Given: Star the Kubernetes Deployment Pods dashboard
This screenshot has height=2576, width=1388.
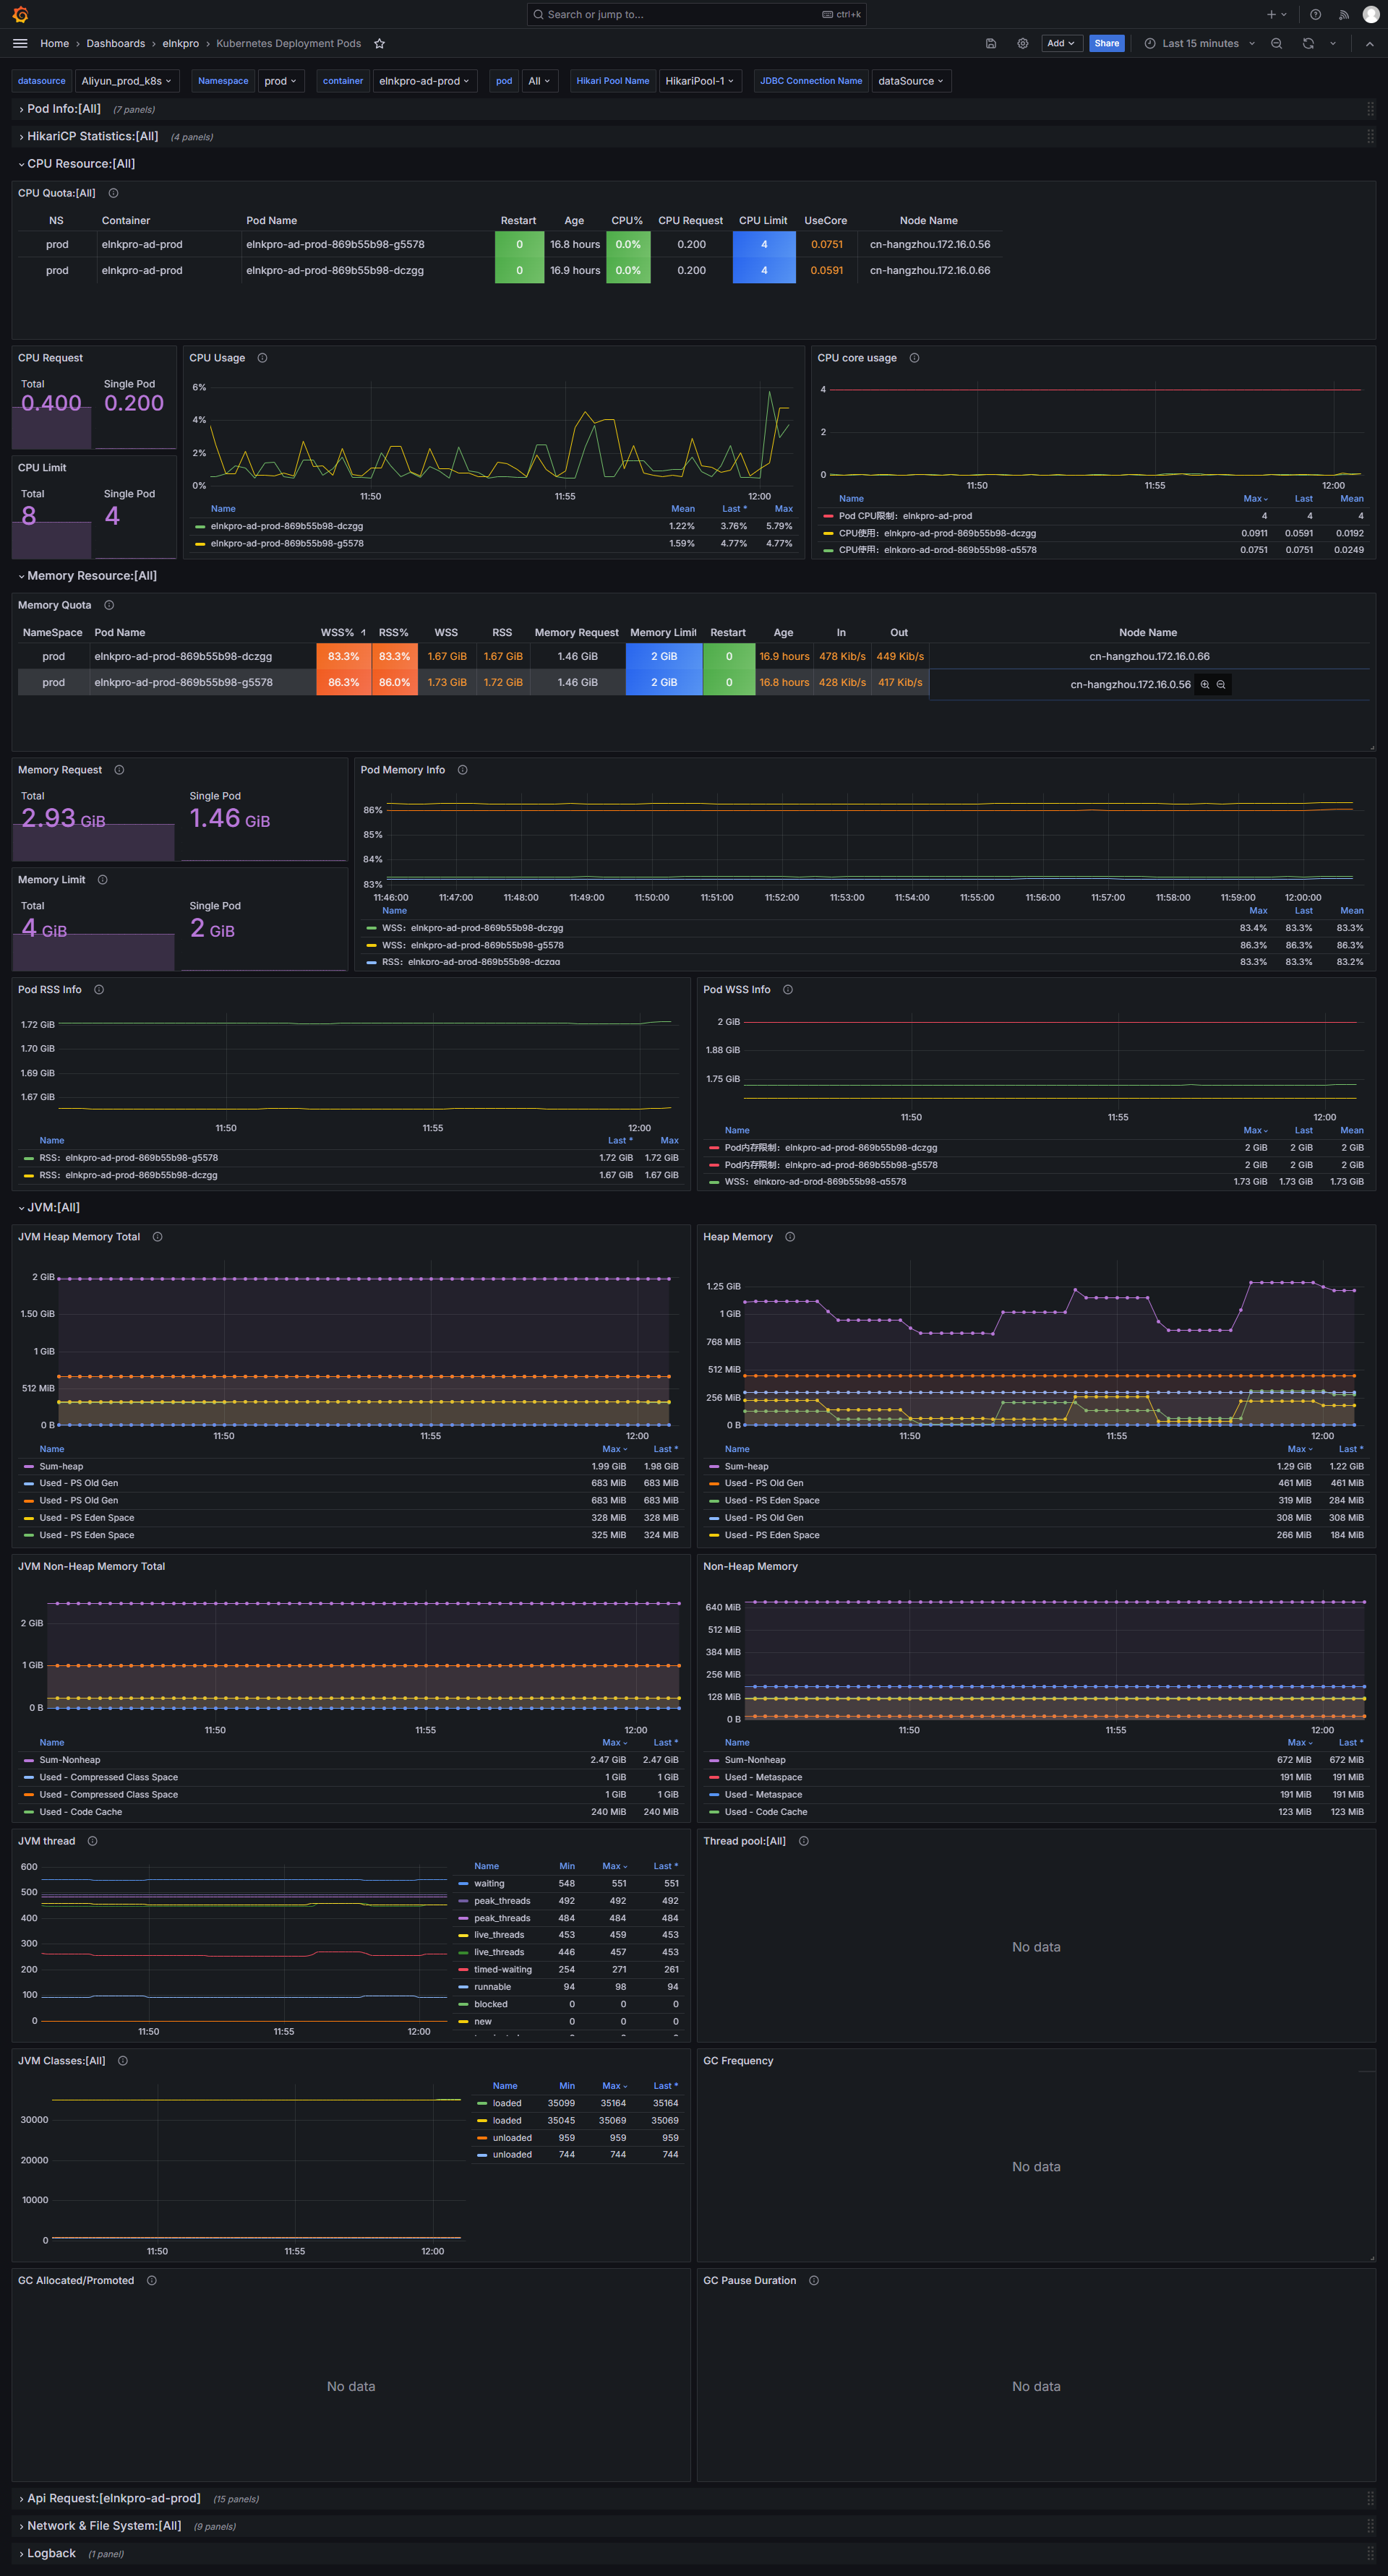Looking at the screenshot, I should point(379,44).
